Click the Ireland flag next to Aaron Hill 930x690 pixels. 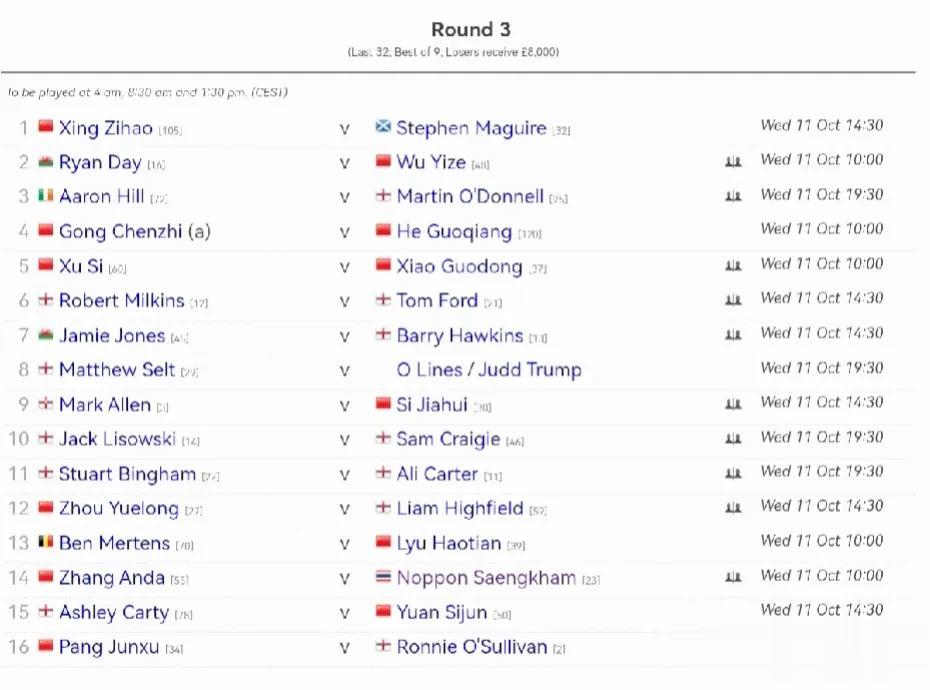coord(46,195)
